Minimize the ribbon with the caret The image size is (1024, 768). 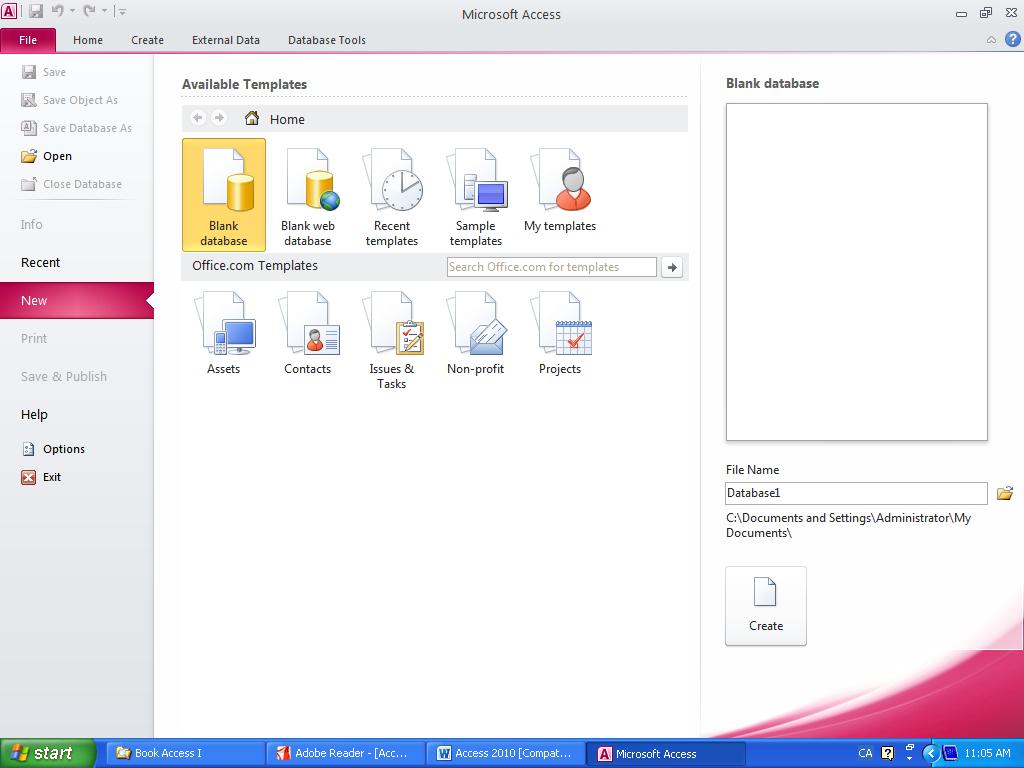click(991, 40)
